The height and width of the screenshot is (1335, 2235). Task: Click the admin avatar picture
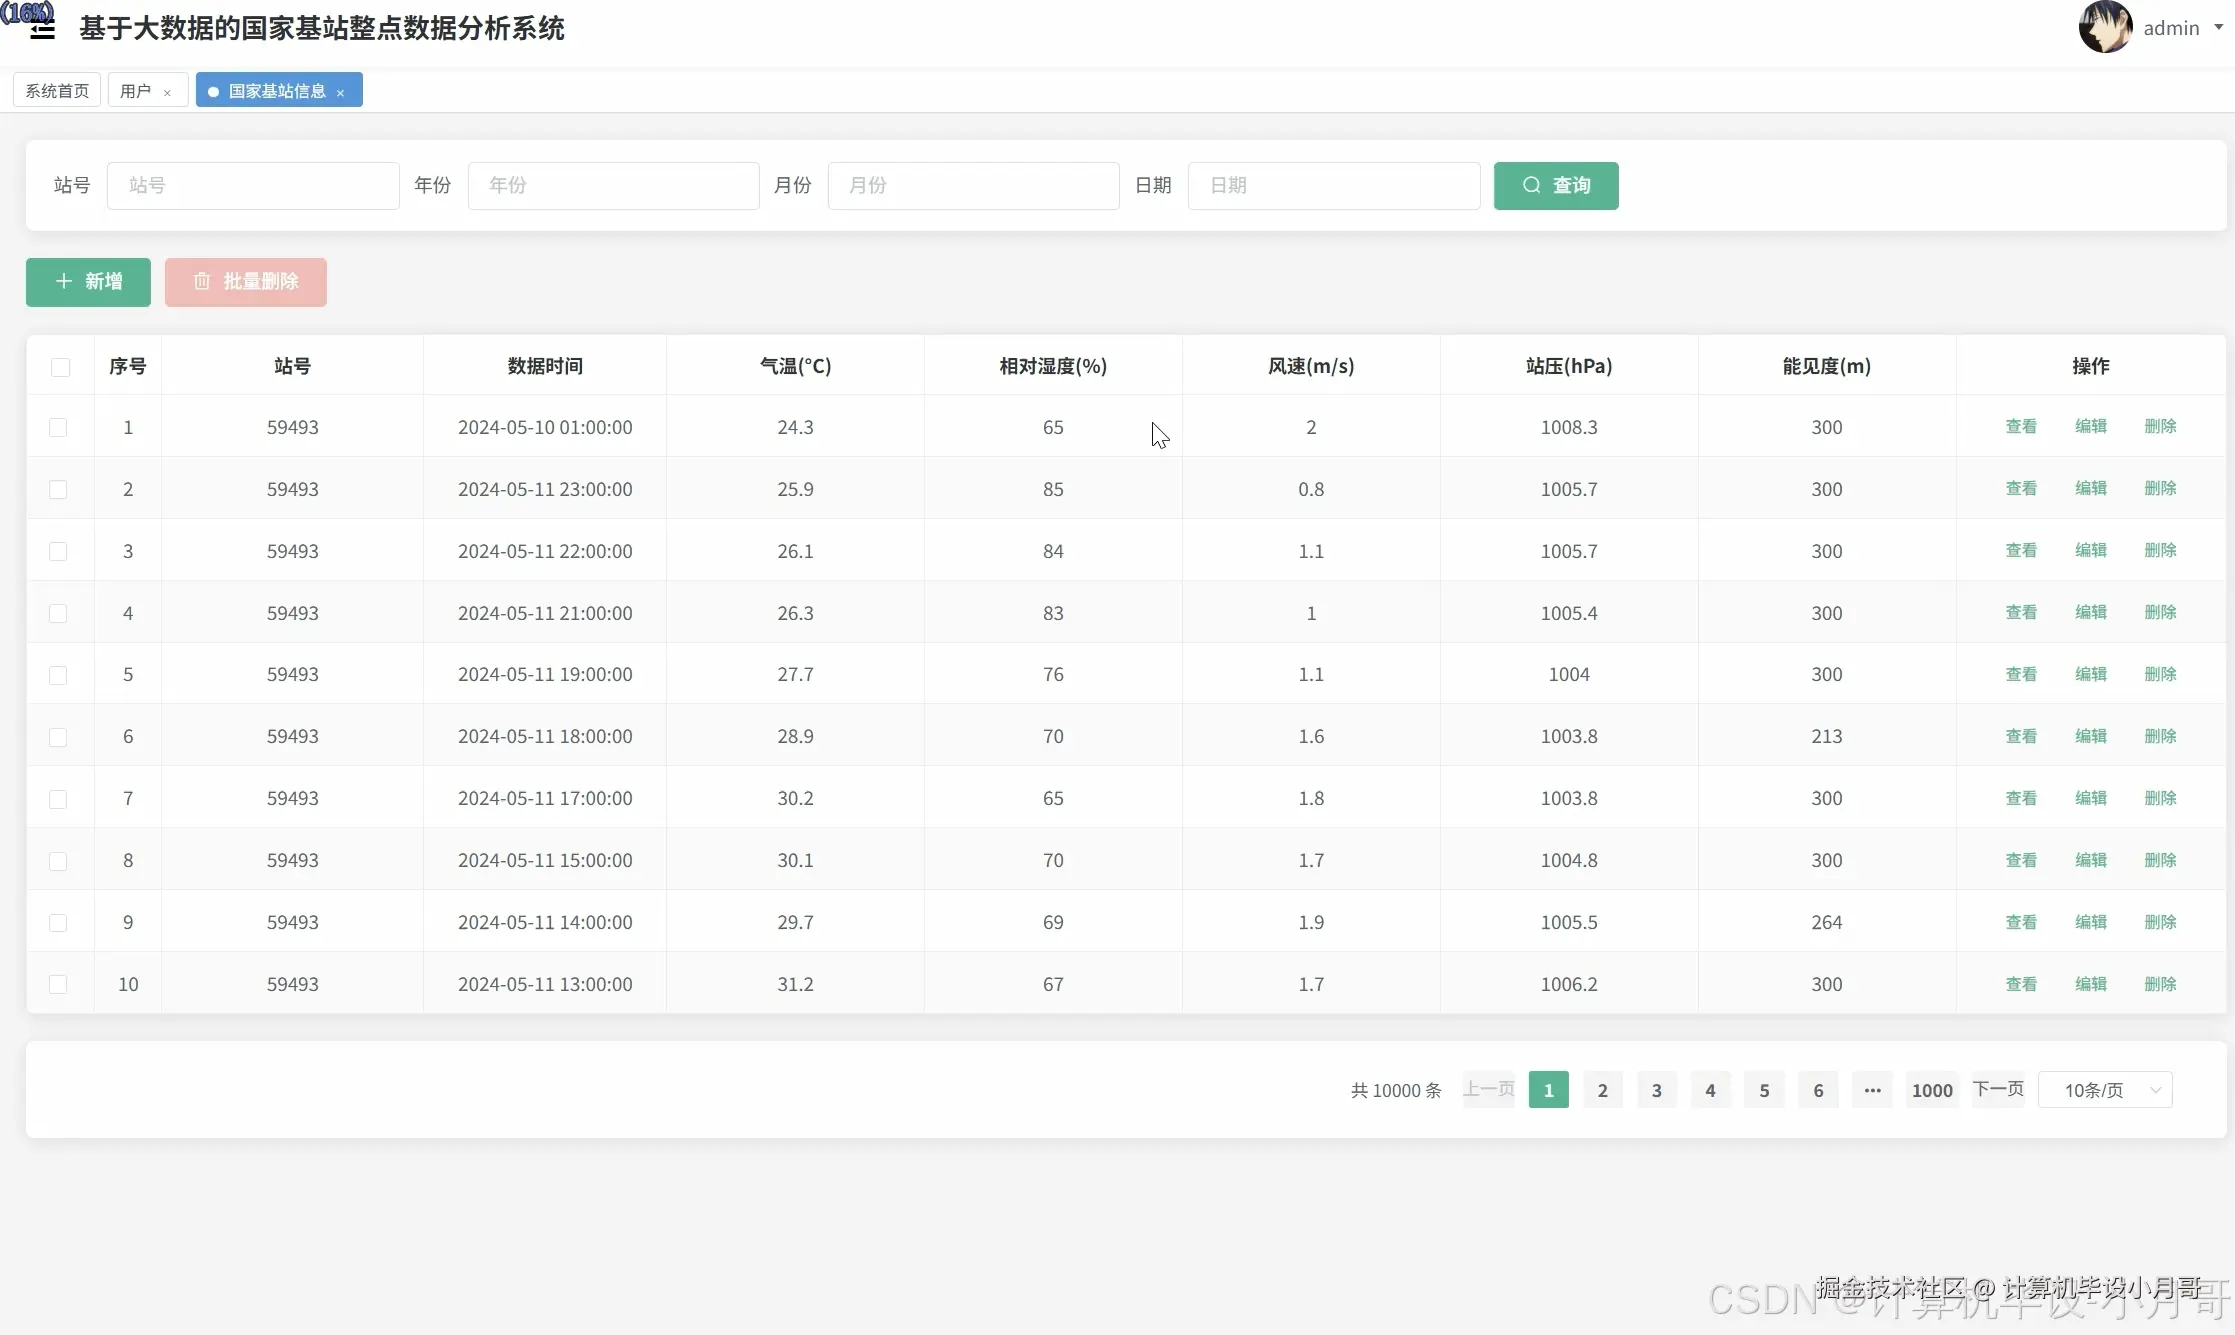click(x=2104, y=27)
